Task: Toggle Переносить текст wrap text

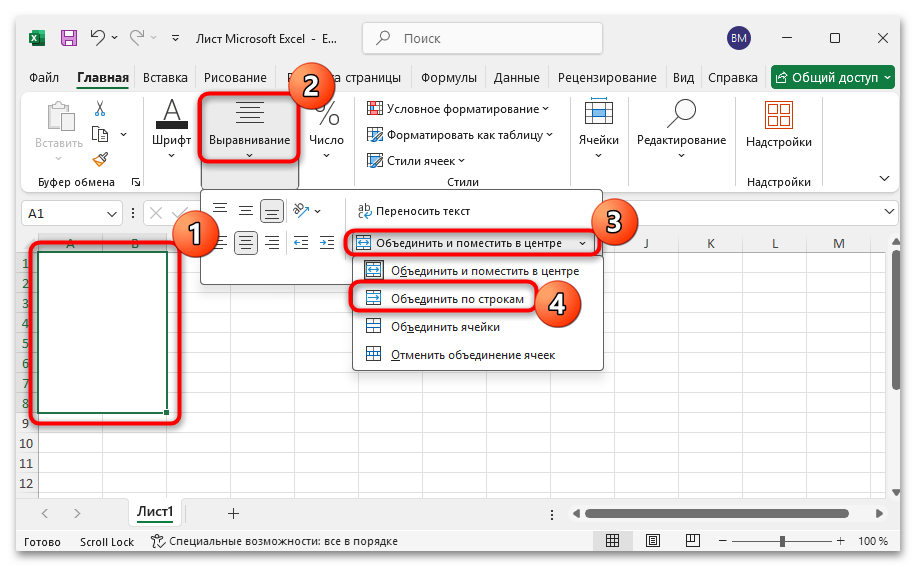Action: 413,211
